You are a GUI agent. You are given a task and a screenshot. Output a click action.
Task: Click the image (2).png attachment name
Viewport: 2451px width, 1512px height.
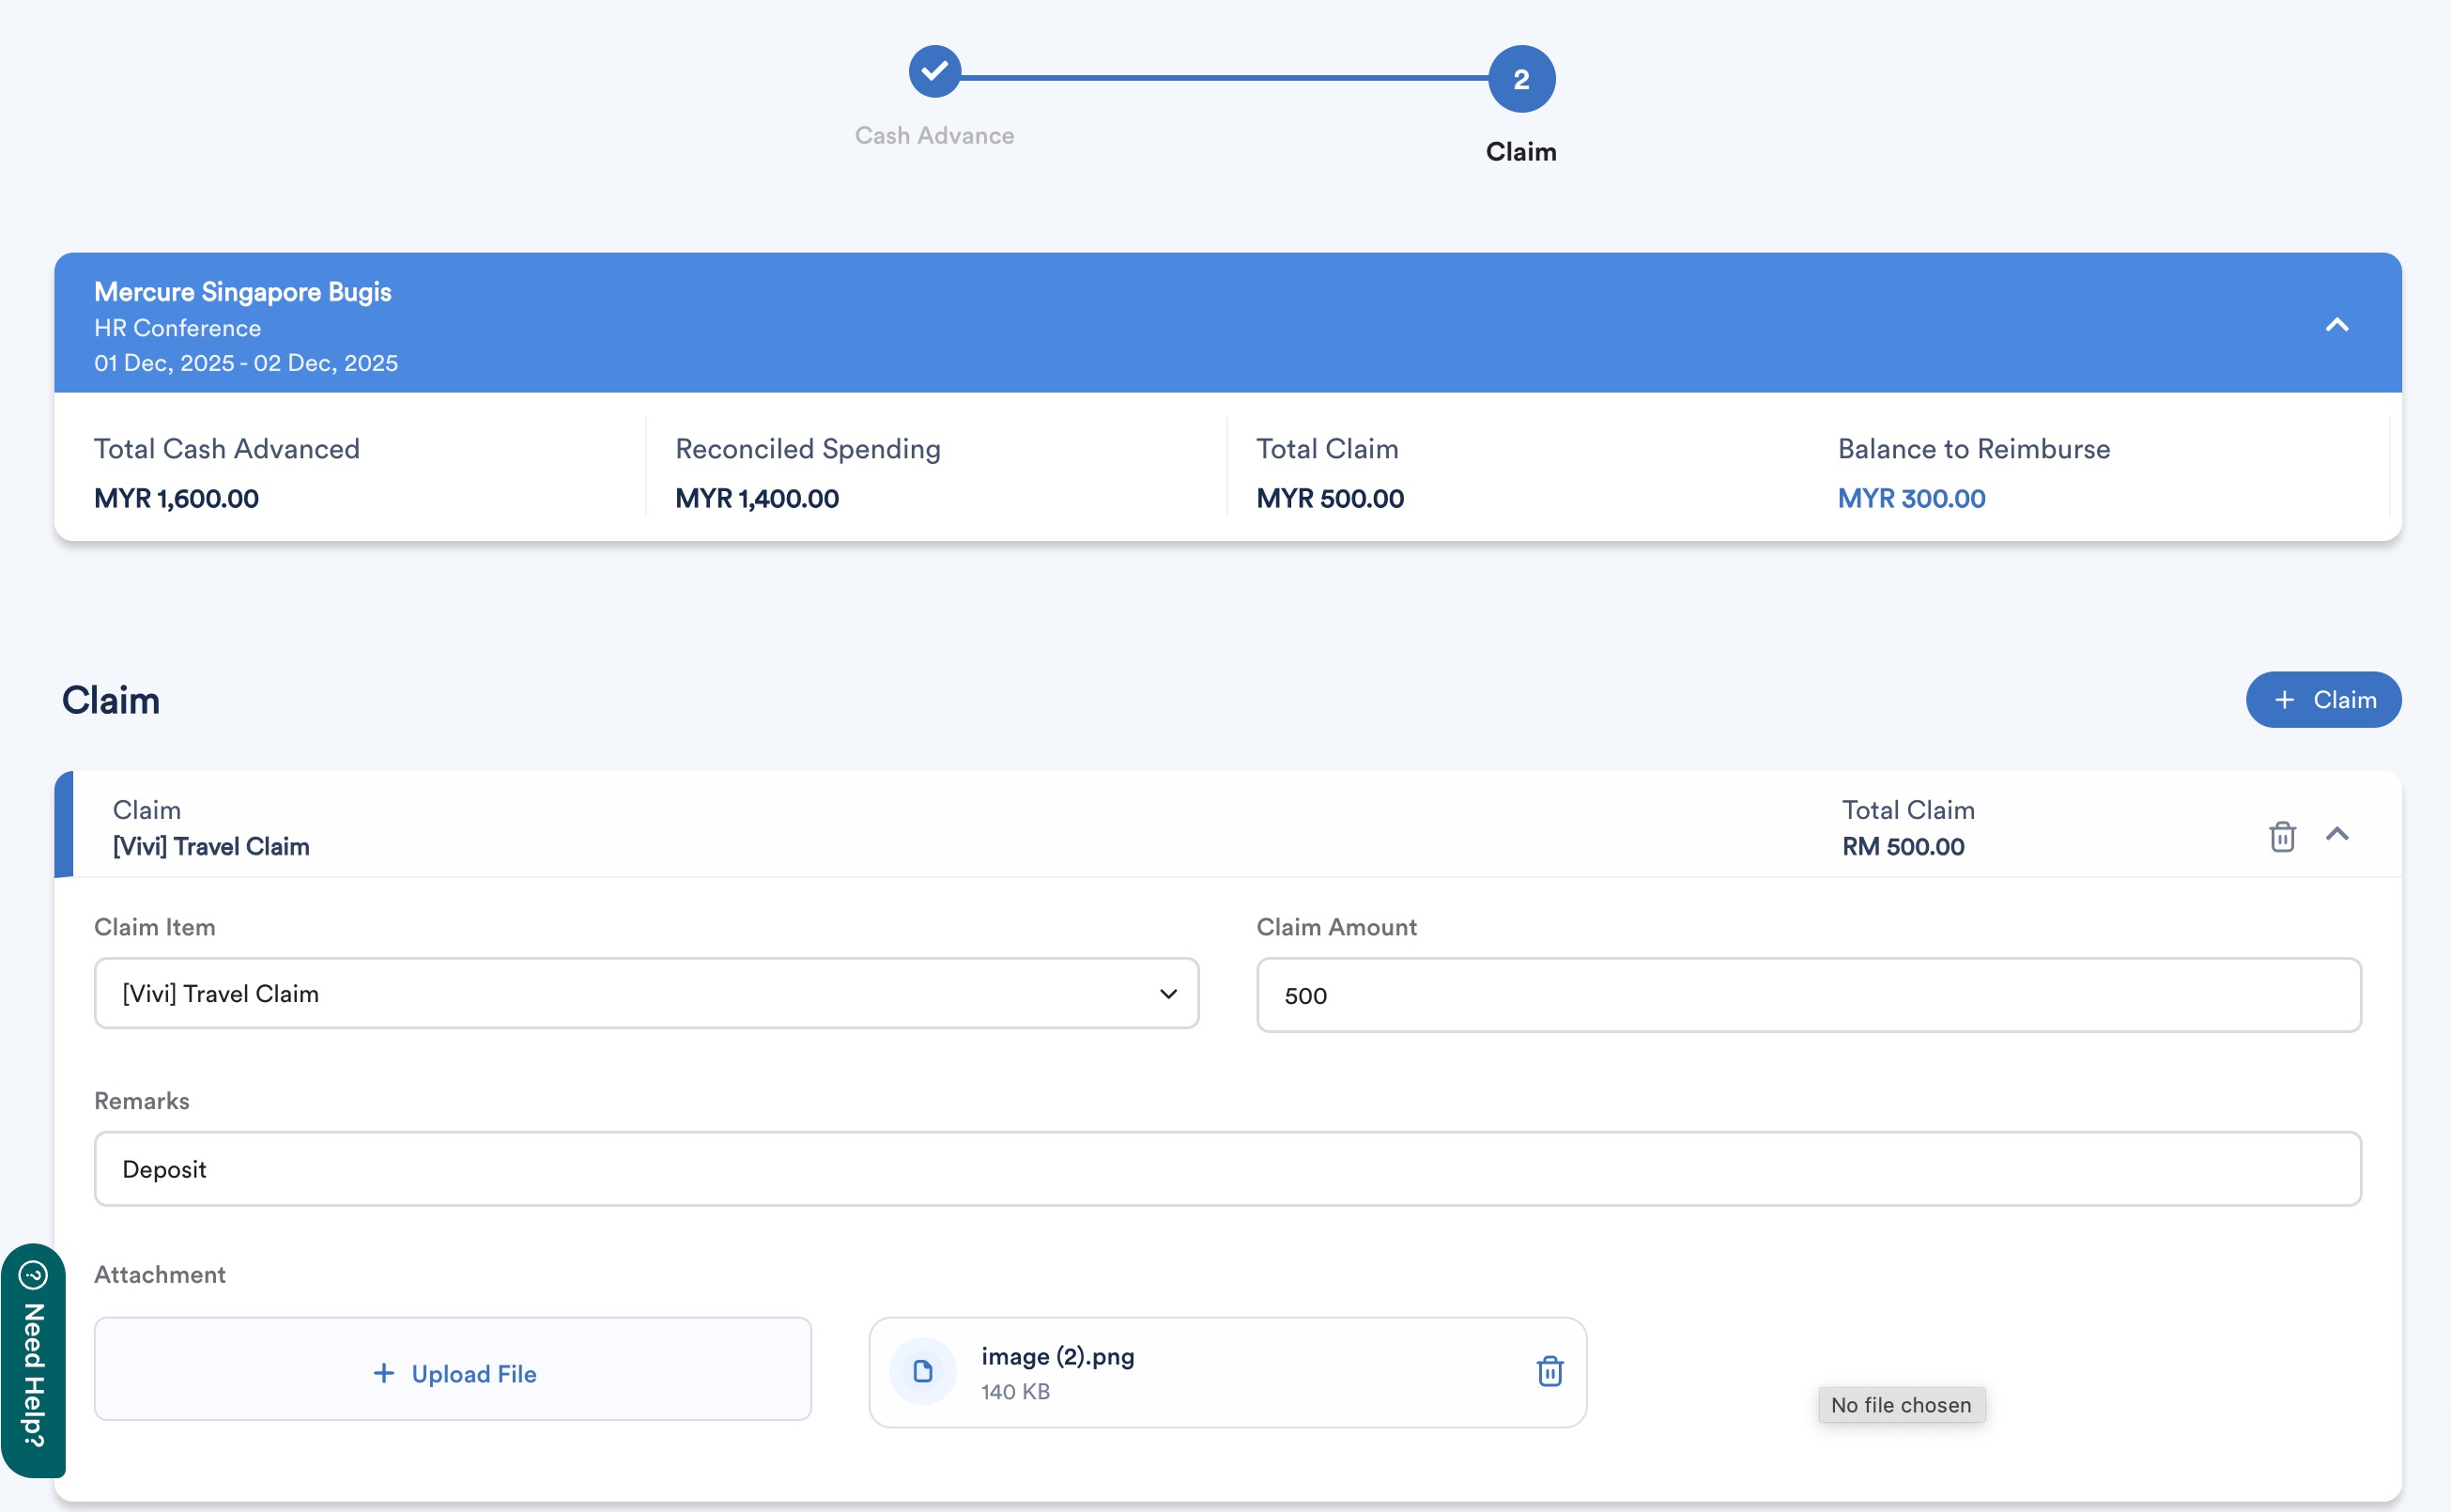(x=1057, y=1356)
